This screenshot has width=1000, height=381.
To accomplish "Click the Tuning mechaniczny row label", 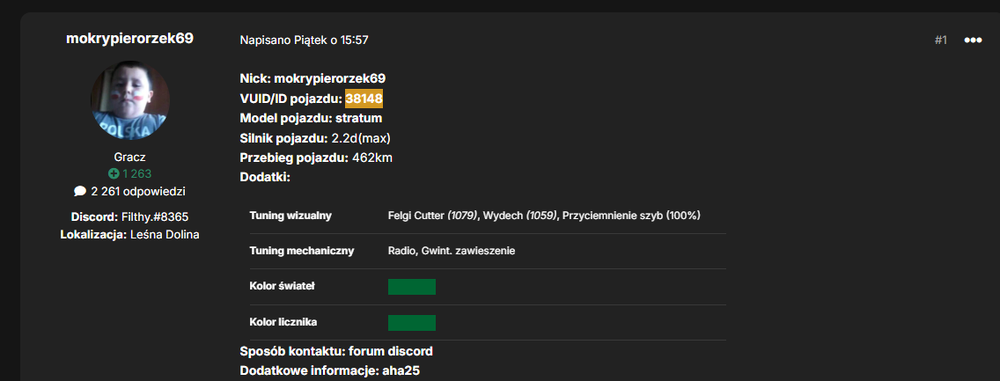I will tap(302, 251).
